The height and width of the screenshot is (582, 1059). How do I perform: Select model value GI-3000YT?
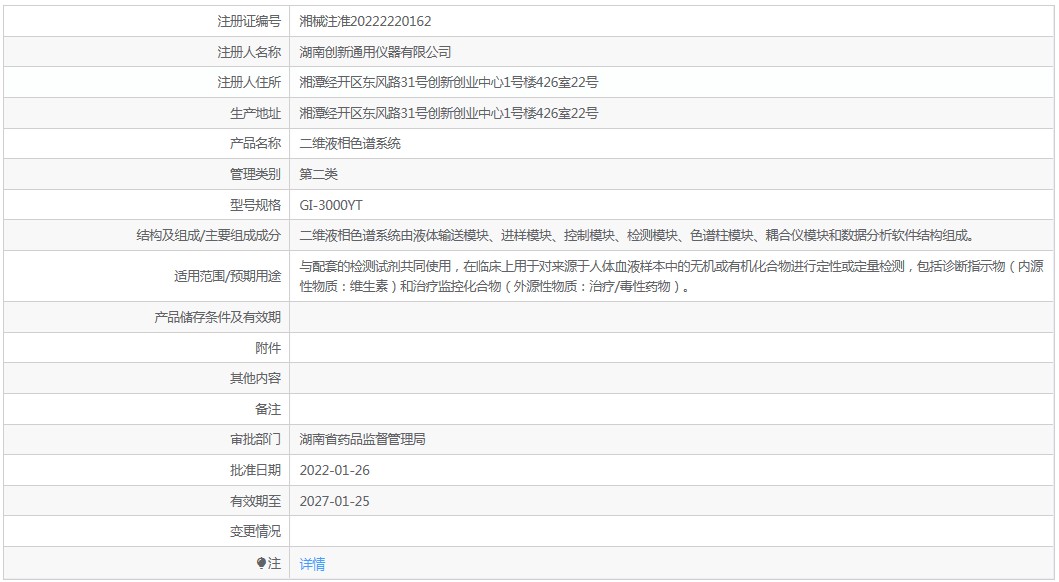331,205
